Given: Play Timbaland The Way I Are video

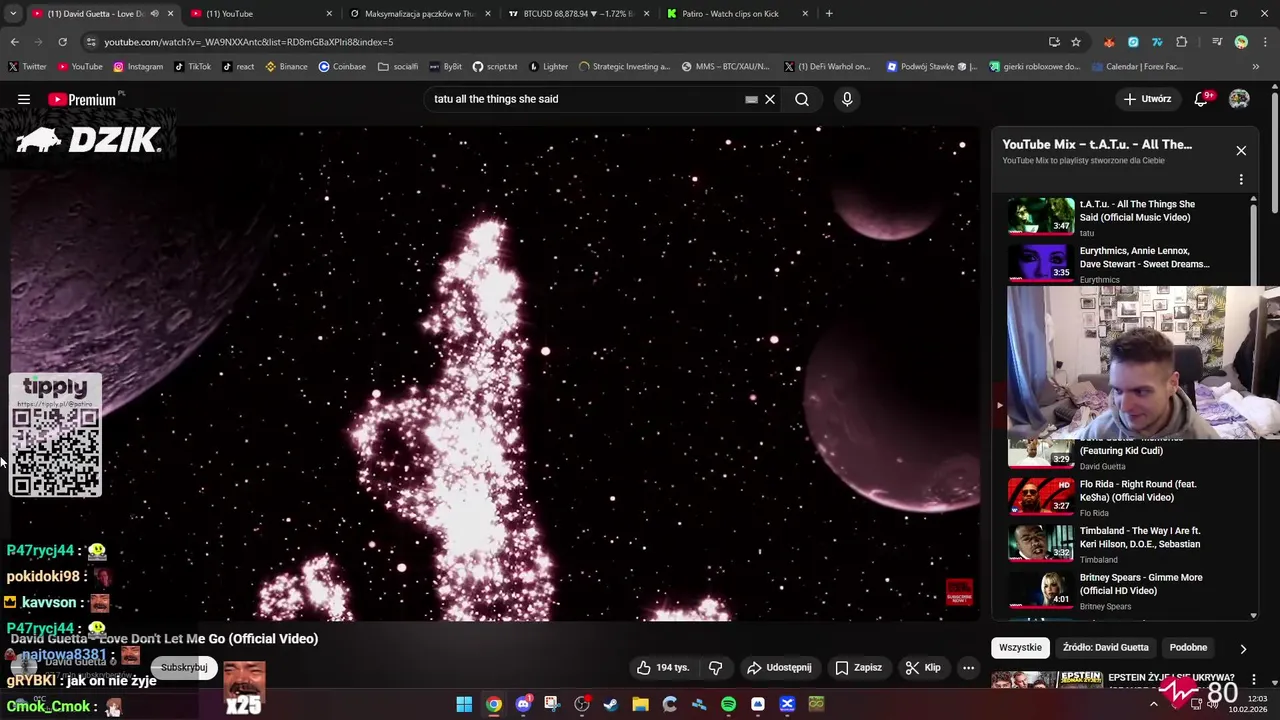Looking at the screenshot, I should (1128, 544).
